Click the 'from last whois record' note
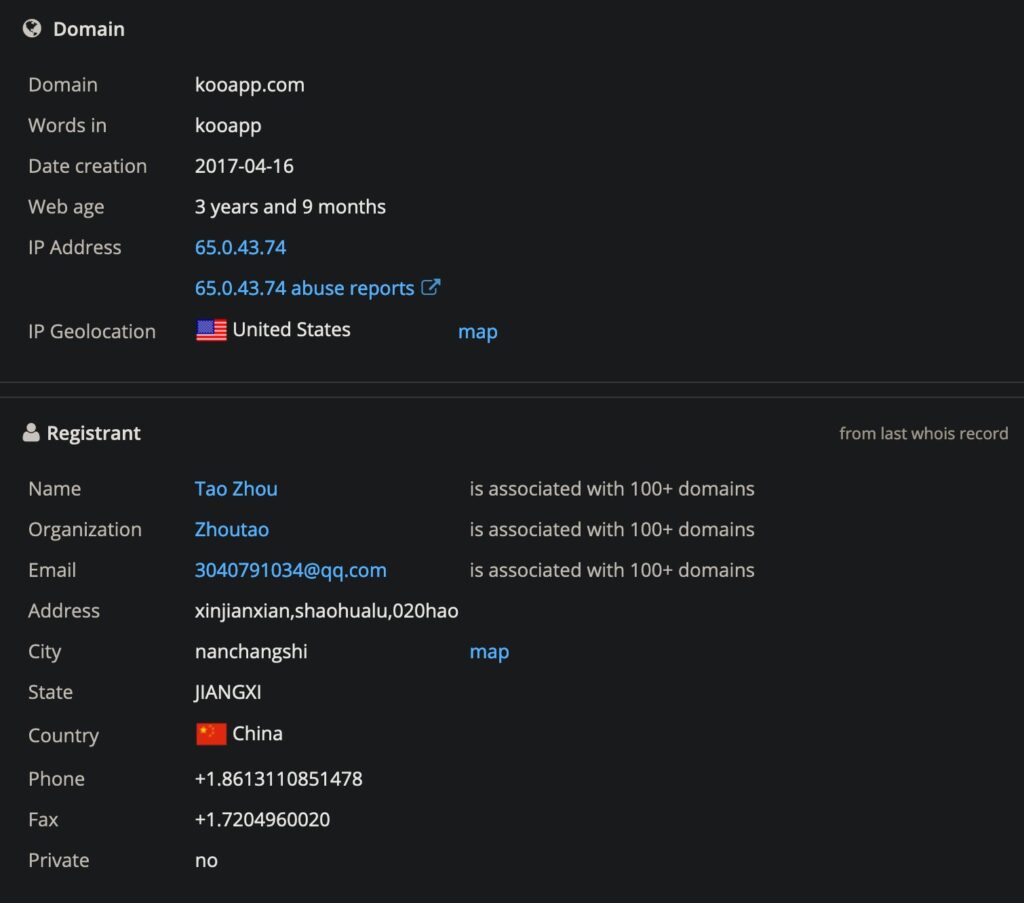The height and width of the screenshot is (903, 1024). tap(923, 434)
